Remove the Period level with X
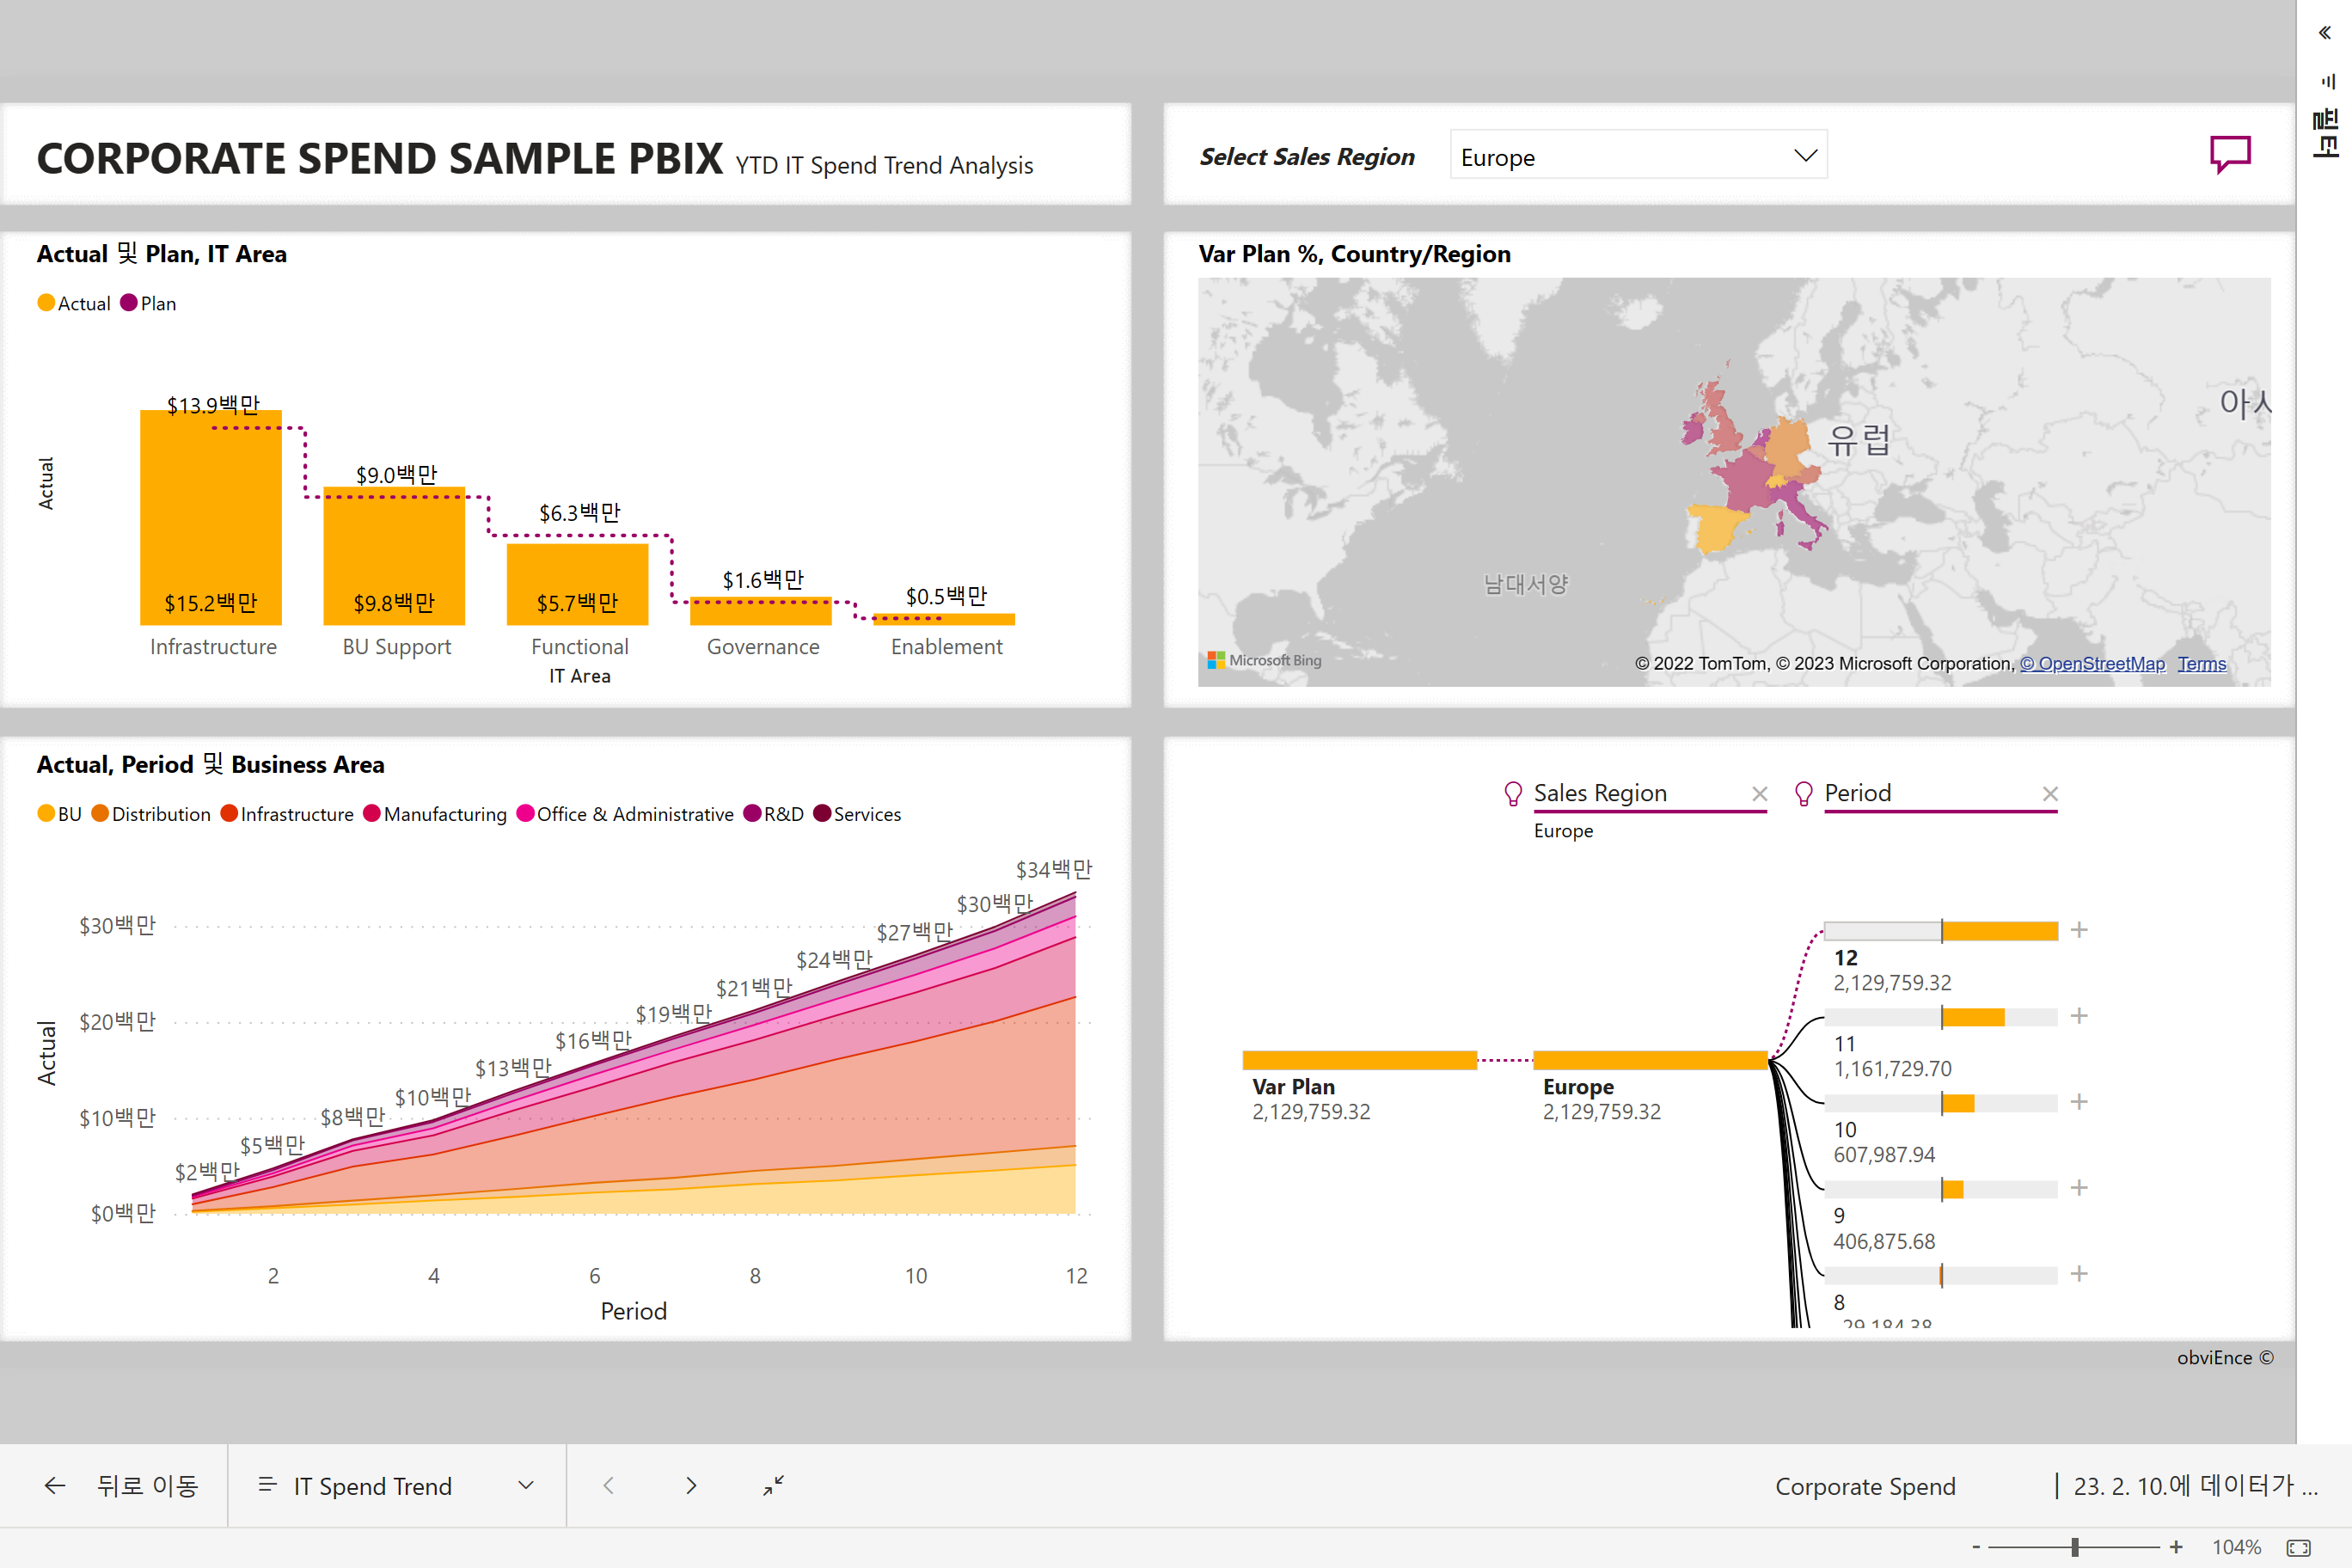 click(x=2050, y=794)
